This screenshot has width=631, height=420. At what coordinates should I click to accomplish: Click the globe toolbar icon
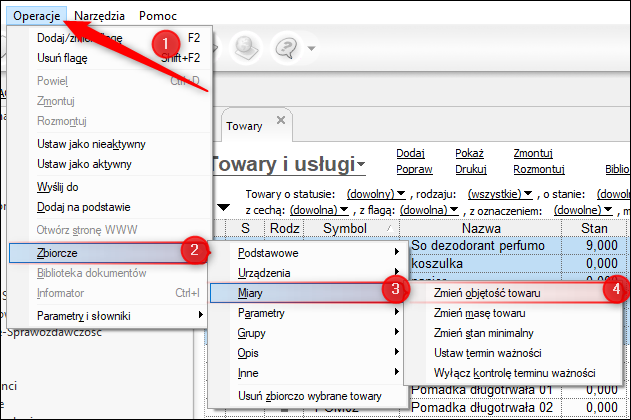245,48
